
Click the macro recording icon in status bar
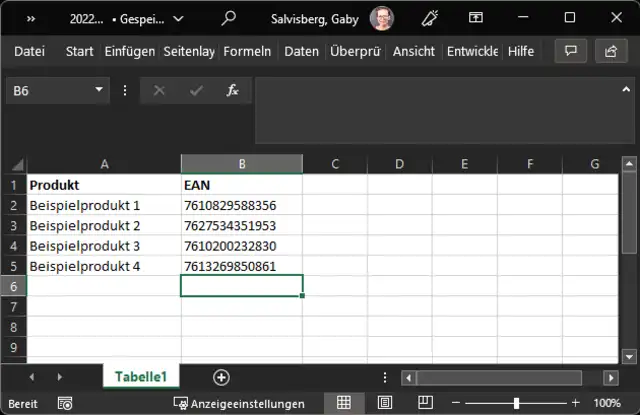point(65,404)
